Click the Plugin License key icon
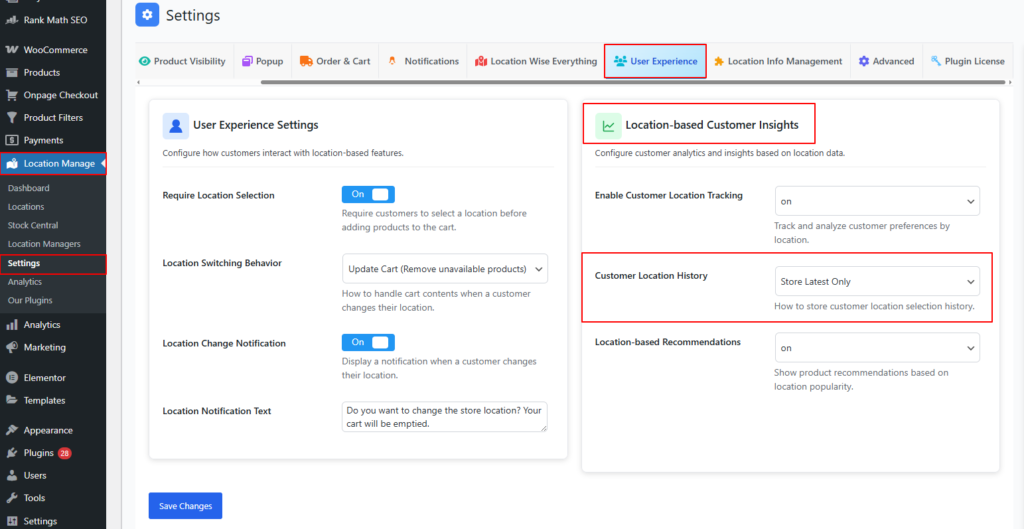Image resolution: width=1024 pixels, height=529 pixels. point(936,61)
